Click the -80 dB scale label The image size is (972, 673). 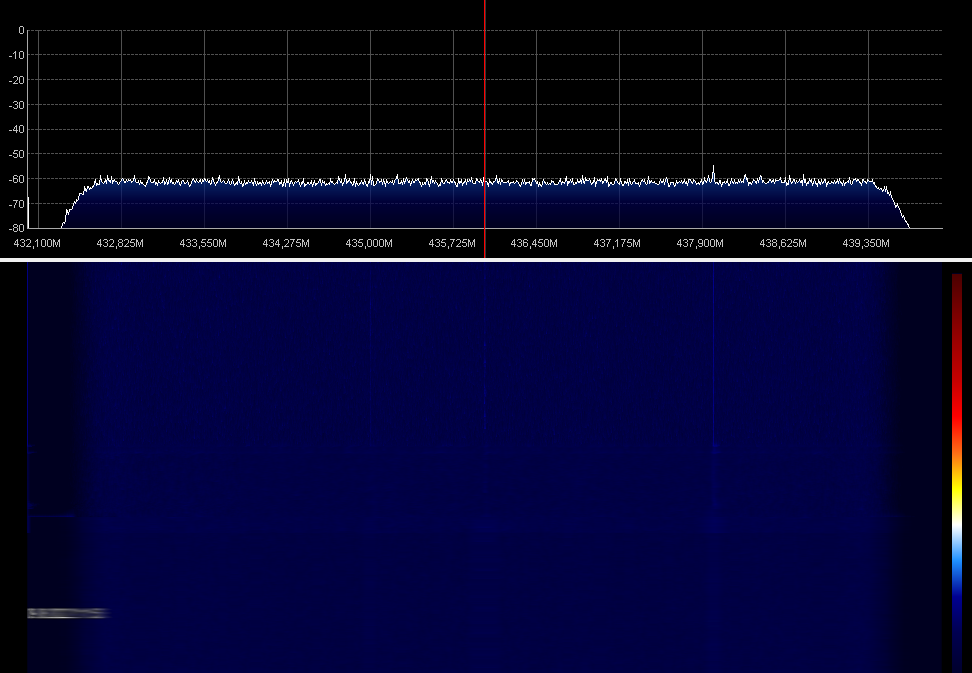[17, 228]
